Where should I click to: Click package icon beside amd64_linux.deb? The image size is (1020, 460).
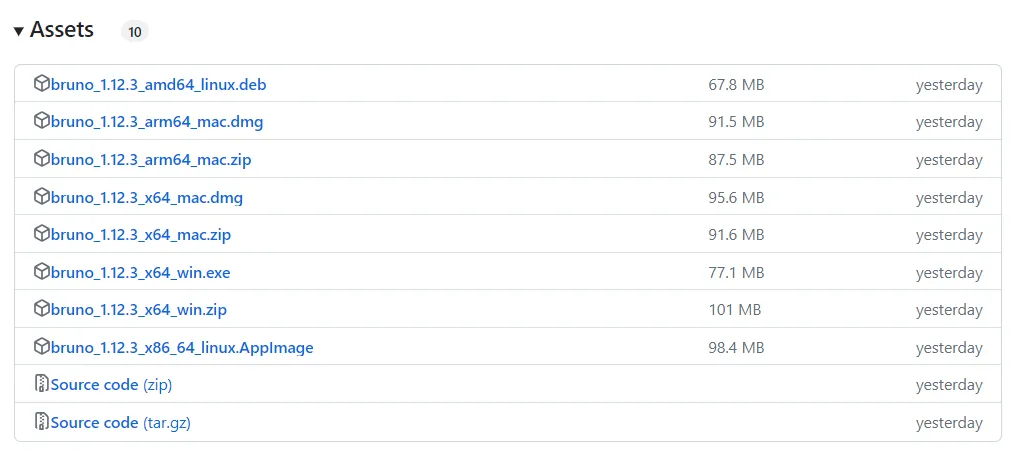coord(42,83)
